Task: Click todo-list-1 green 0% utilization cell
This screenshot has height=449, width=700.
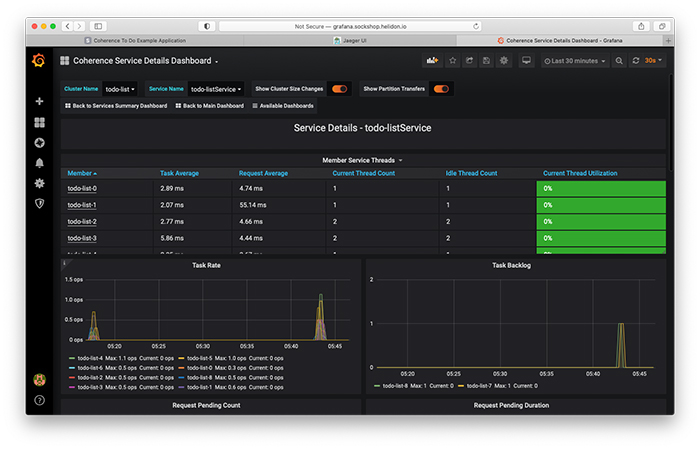Action: (x=601, y=205)
